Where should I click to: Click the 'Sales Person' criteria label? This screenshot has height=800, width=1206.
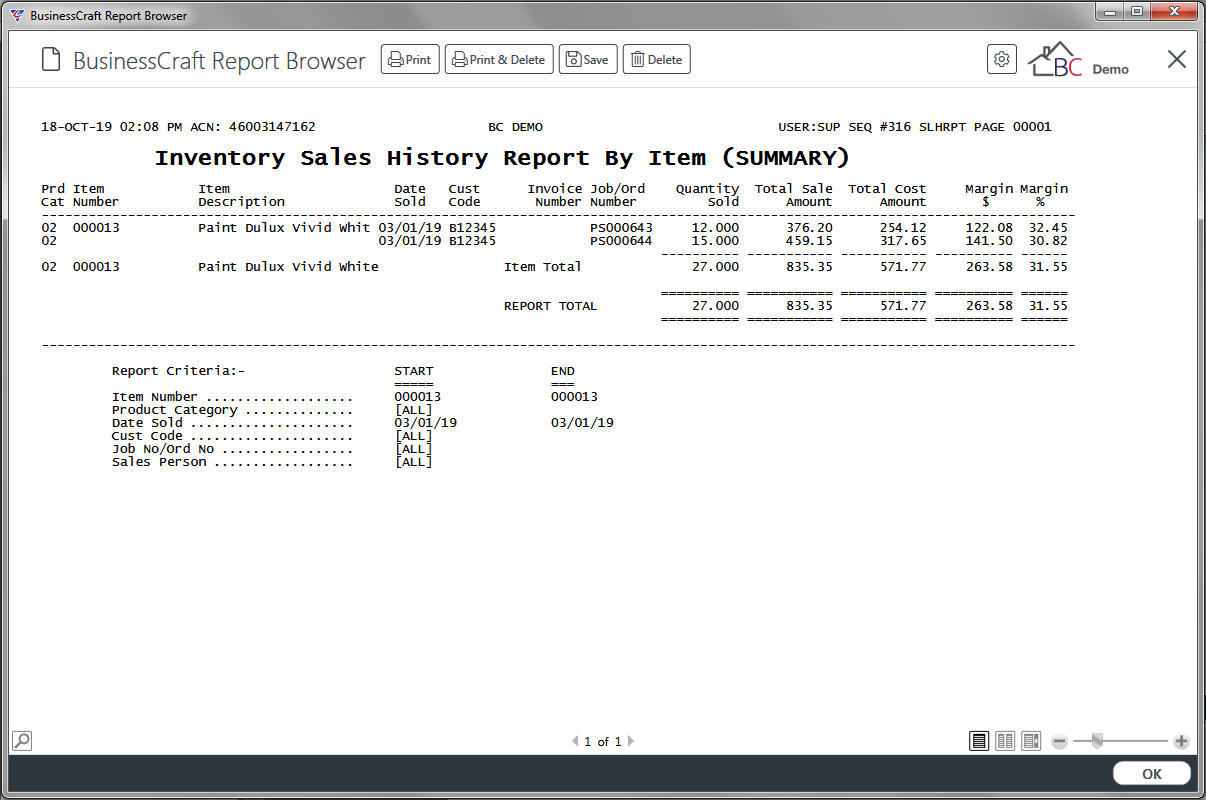point(159,462)
